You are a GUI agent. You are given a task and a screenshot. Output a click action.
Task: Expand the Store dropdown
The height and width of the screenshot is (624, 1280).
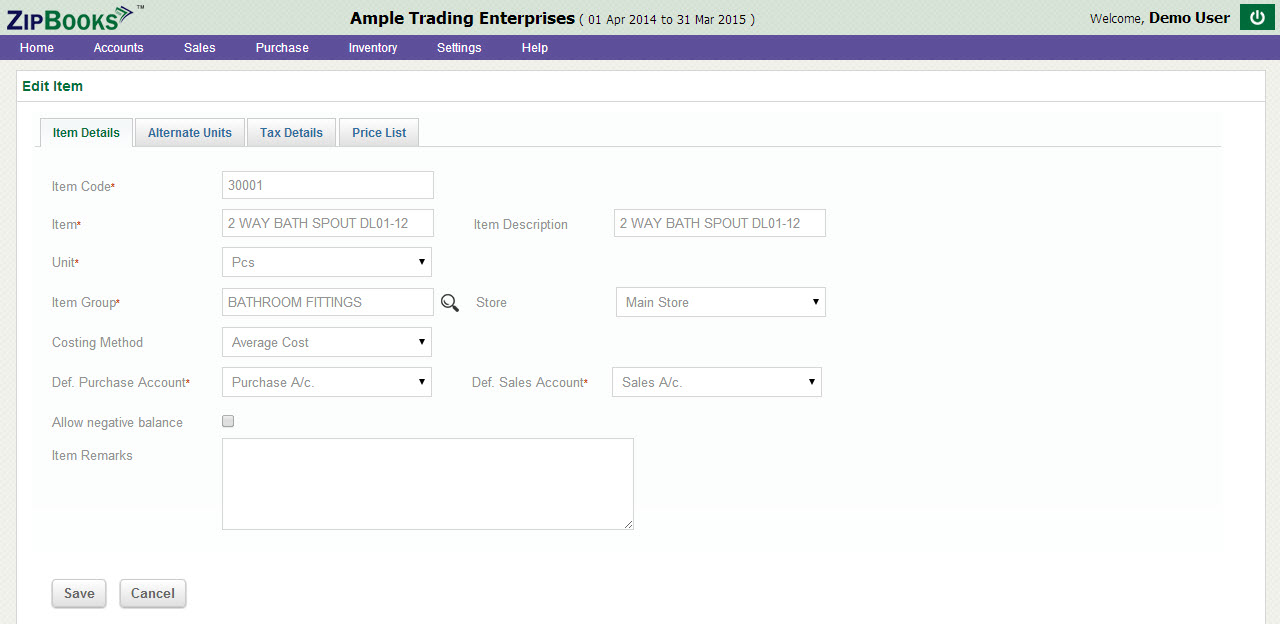click(720, 303)
